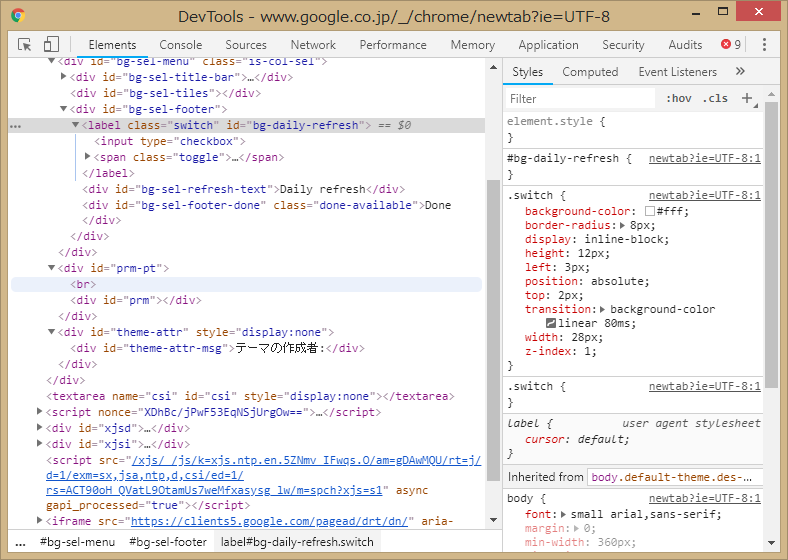This screenshot has width=788, height=560.
Task: Click the Chrome icon in the title bar
Action: click(18, 16)
